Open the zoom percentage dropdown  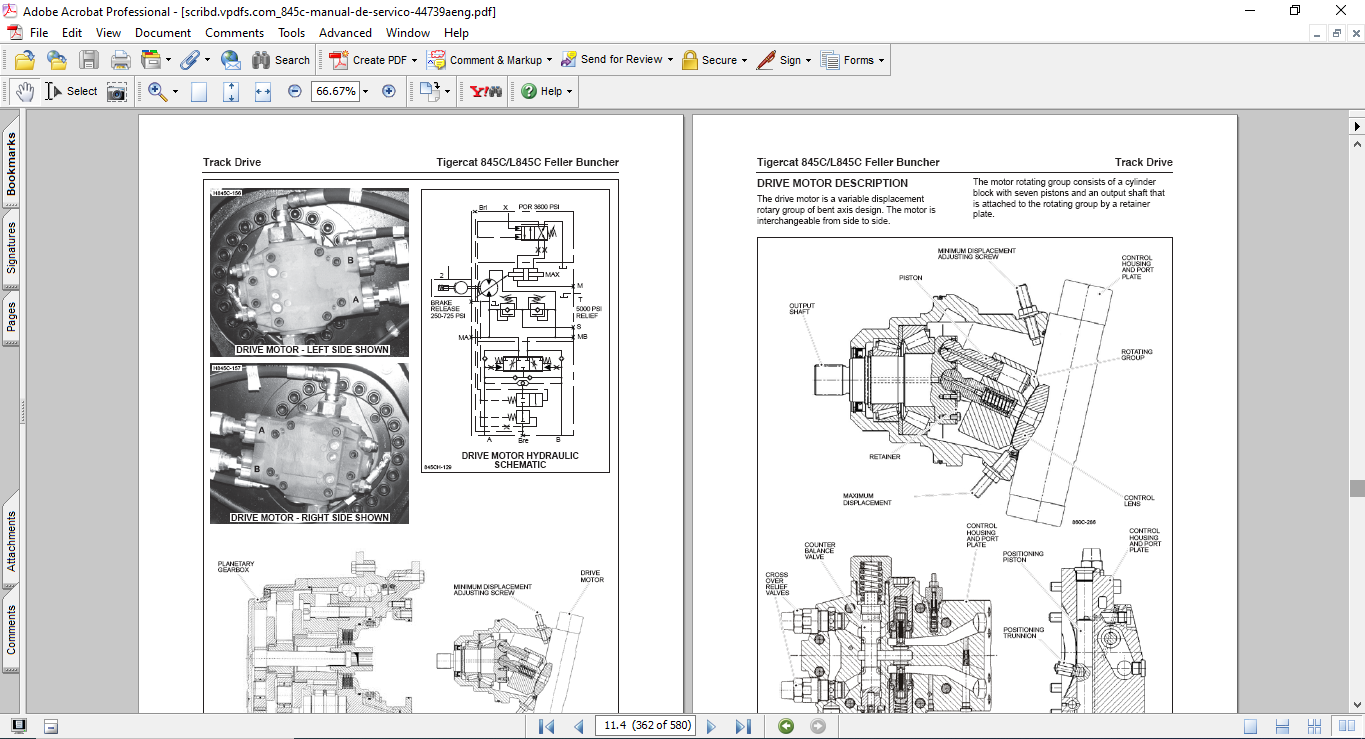pos(365,91)
